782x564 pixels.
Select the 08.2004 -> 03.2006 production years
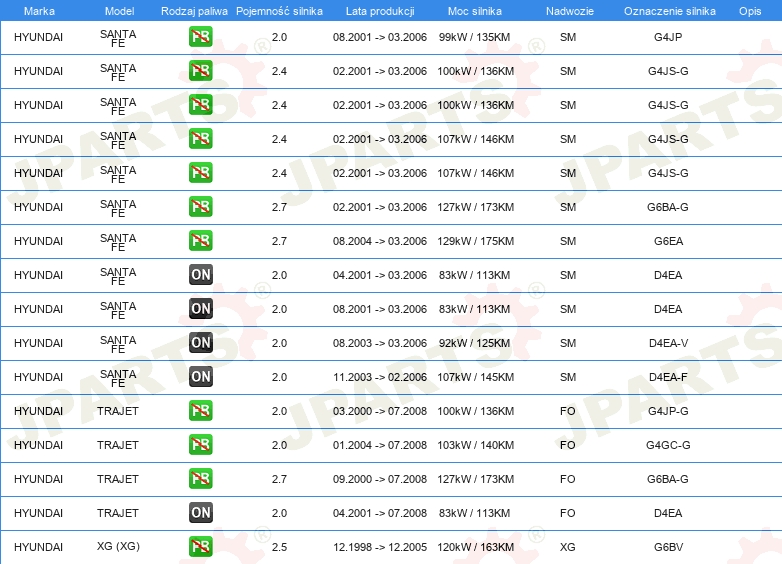pyautogui.click(x=380, y=241)
